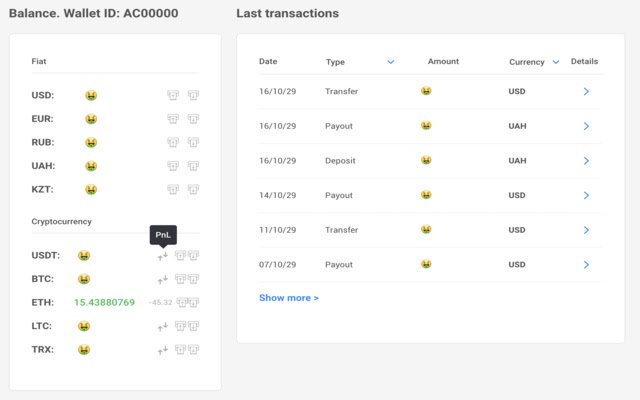Expand details of 07/10/29 Payout transaction
Screen dimensions: 640x400
click(x=586, y=265)
